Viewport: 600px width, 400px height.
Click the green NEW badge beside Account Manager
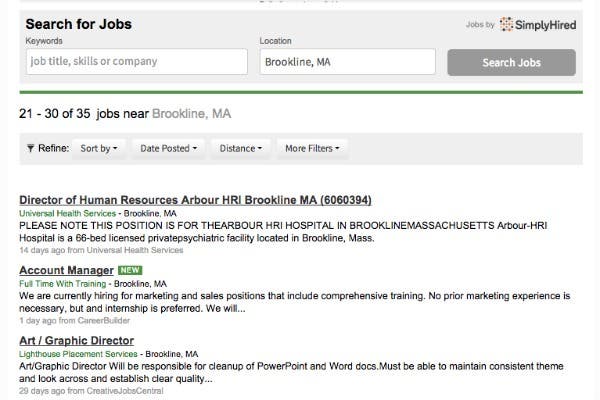coord(130,270)
